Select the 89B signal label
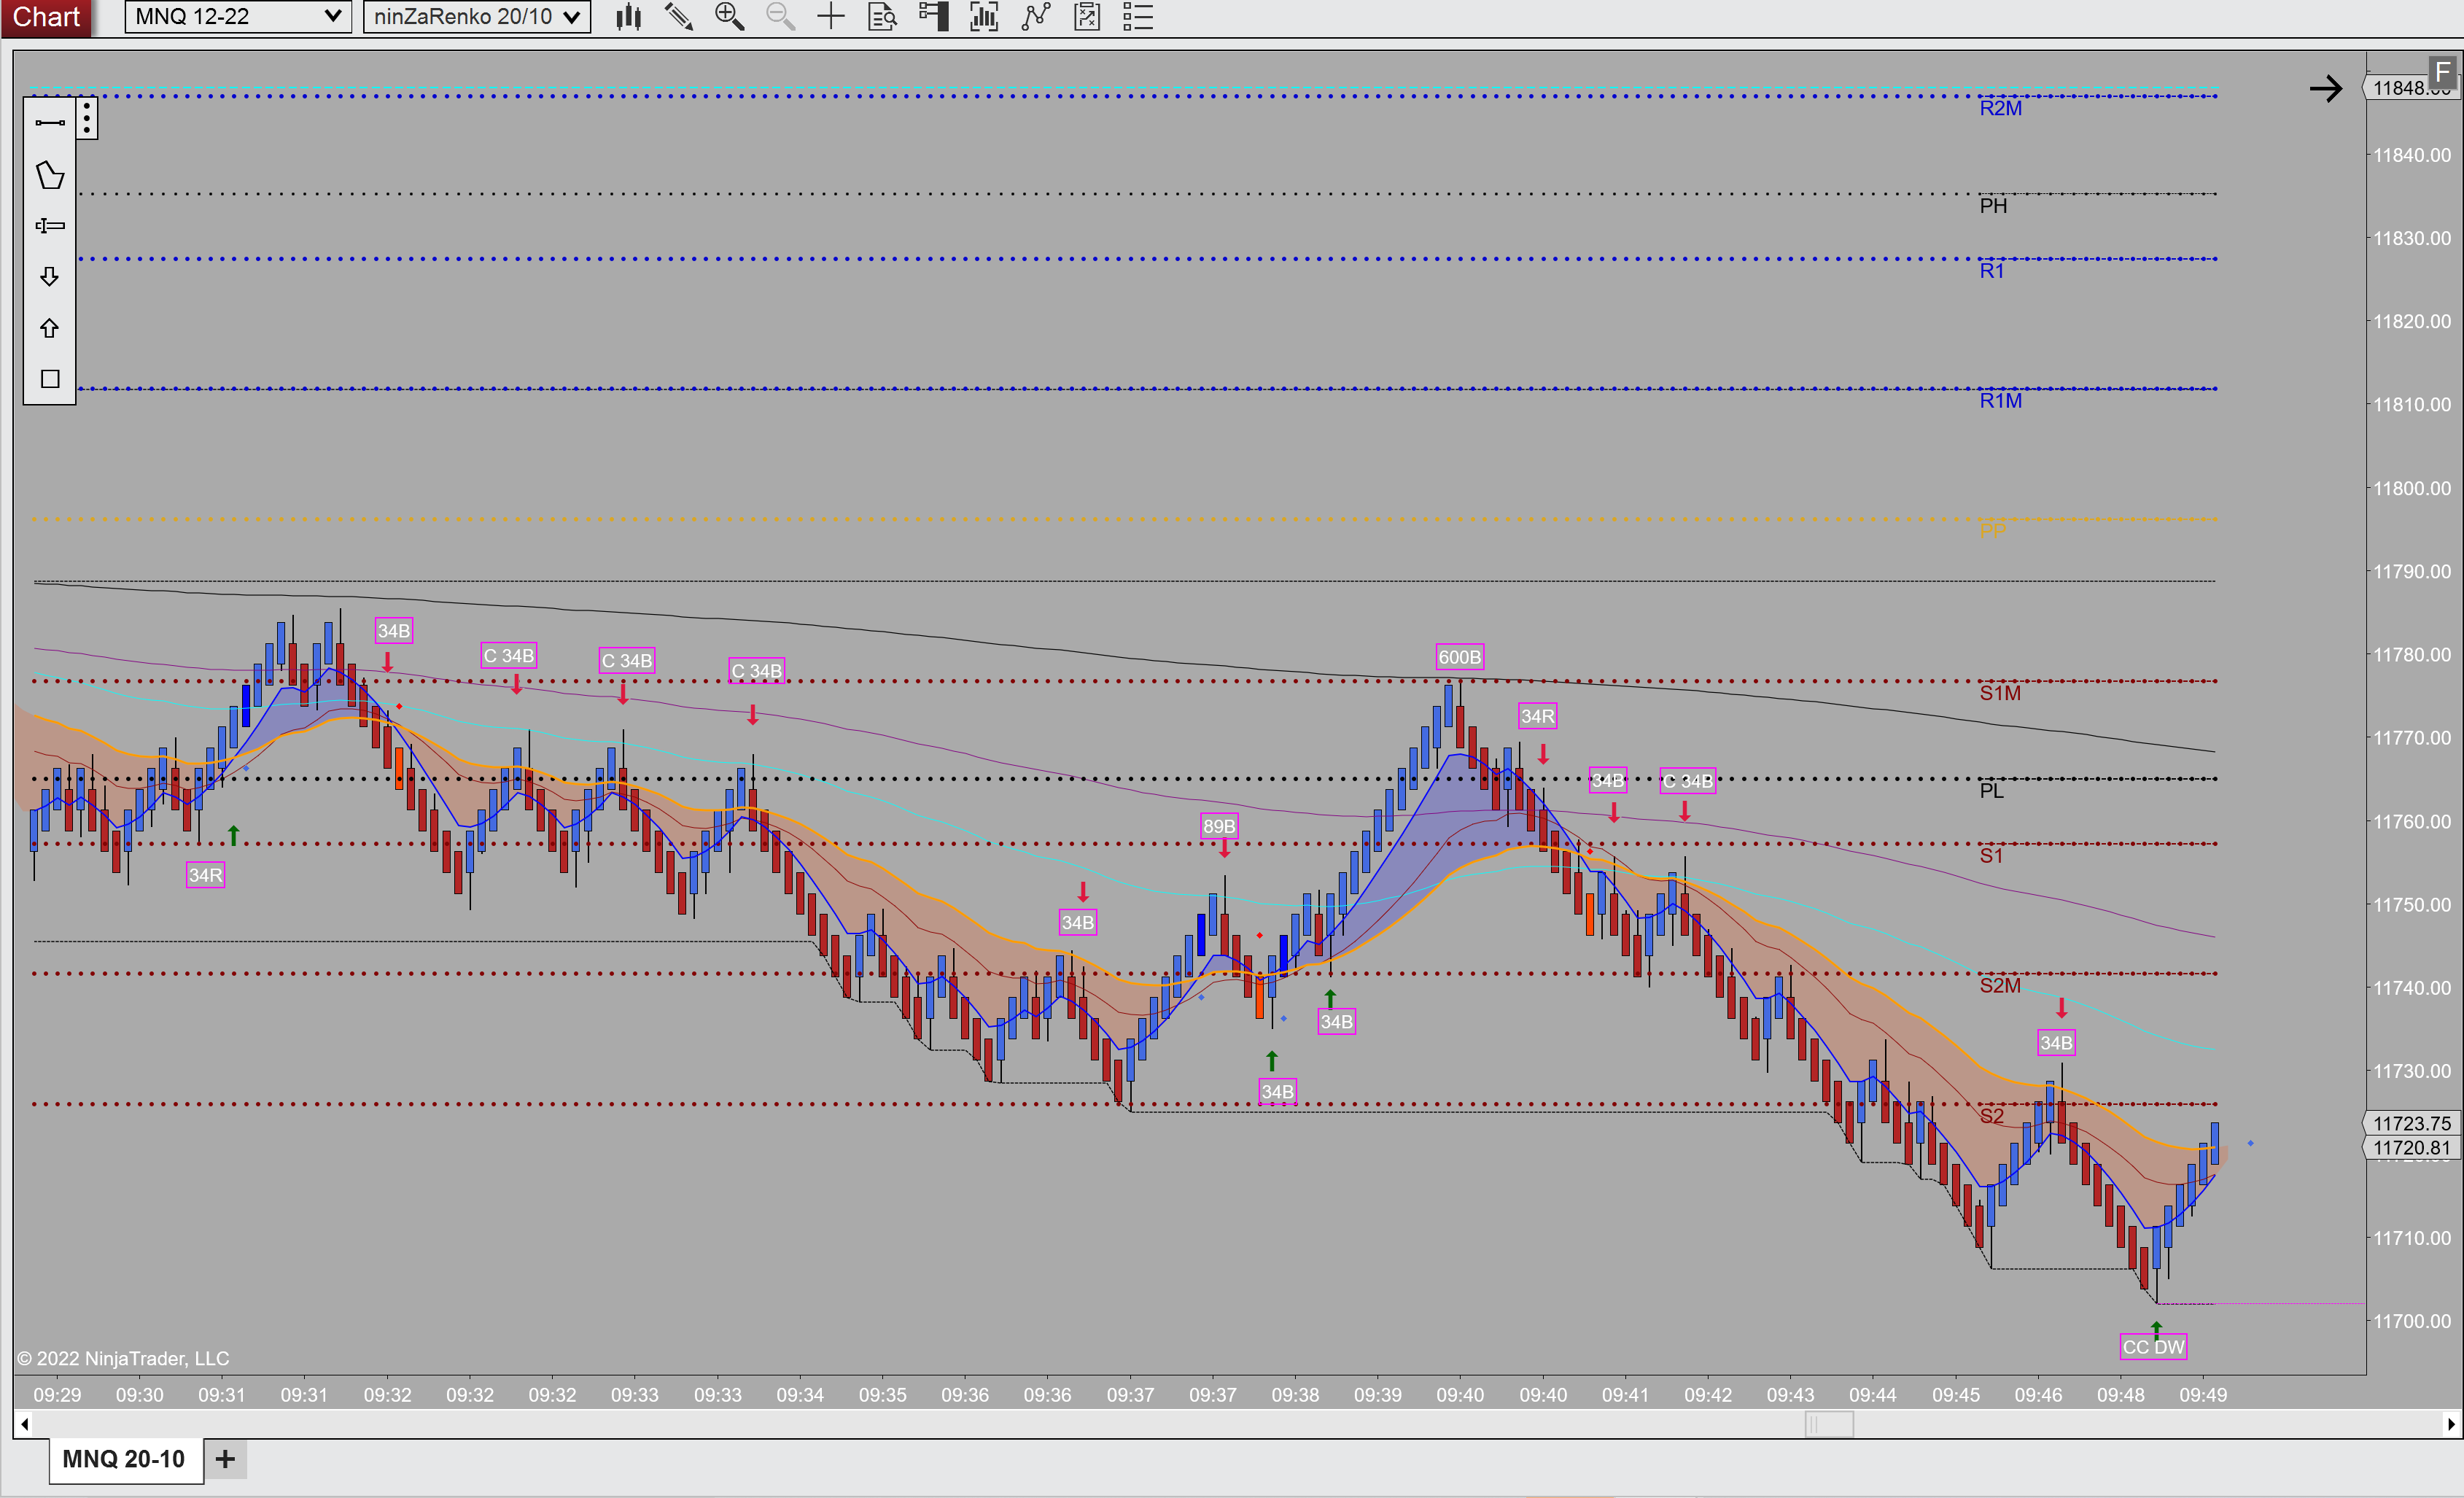 pyautogui.click(x=1219, y=826)
